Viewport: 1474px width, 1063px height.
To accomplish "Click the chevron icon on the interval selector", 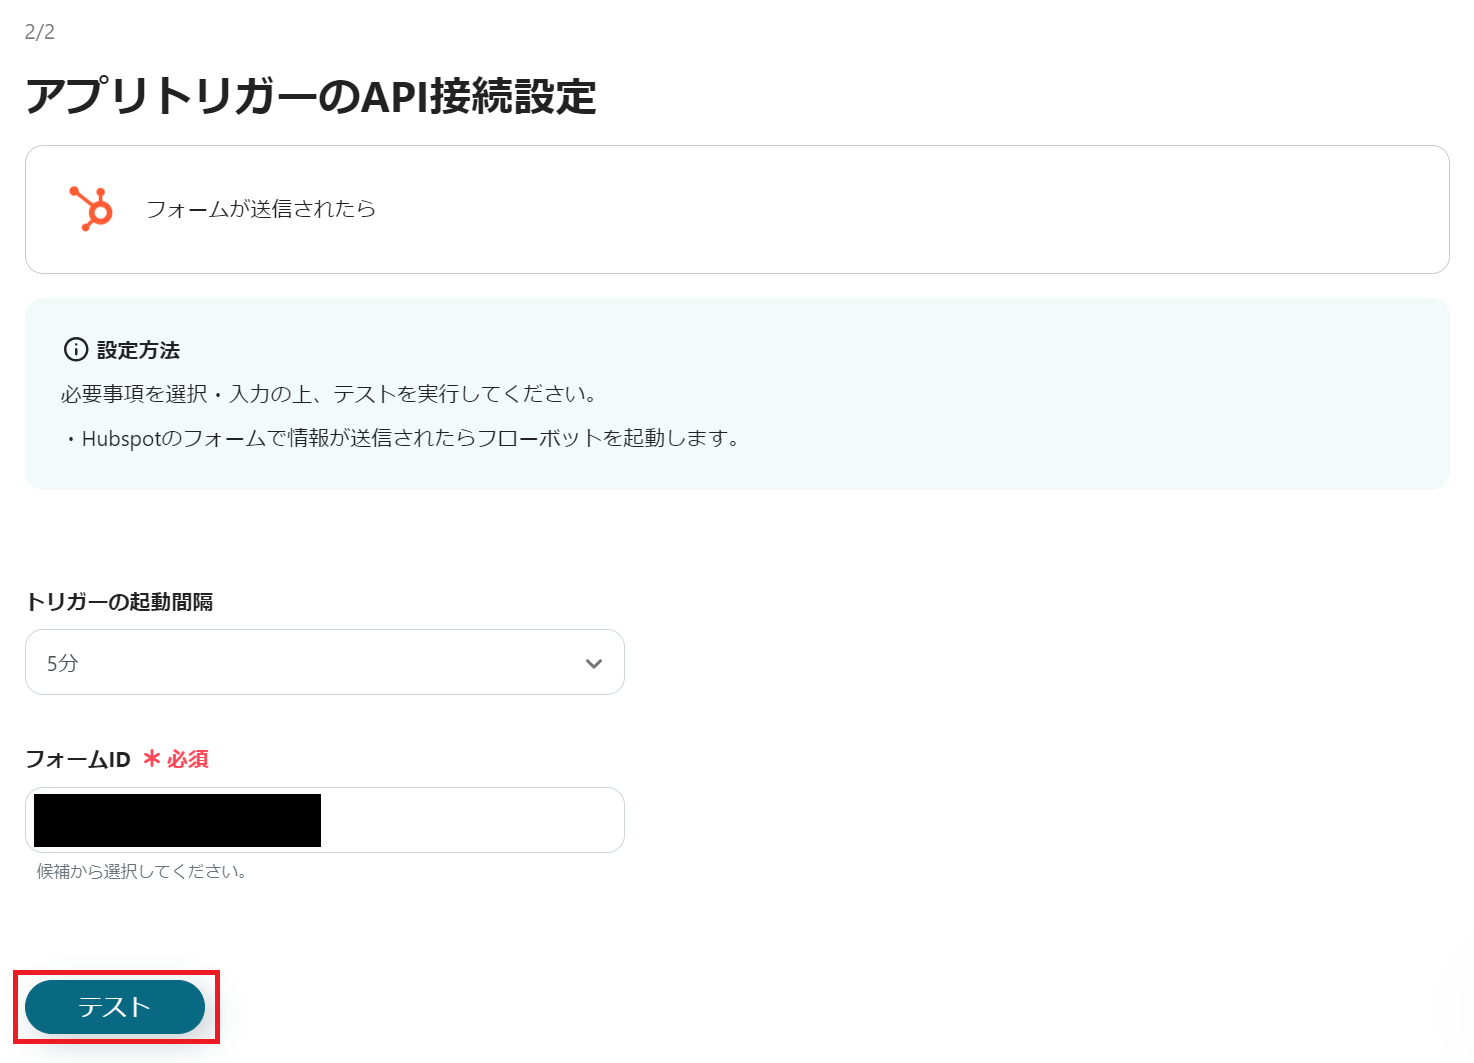I will (x=594, y=662).
